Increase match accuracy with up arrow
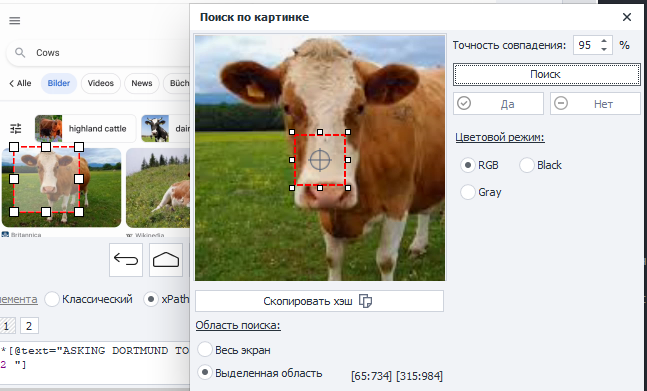This screenshot has width=647, height=391. 604,41
